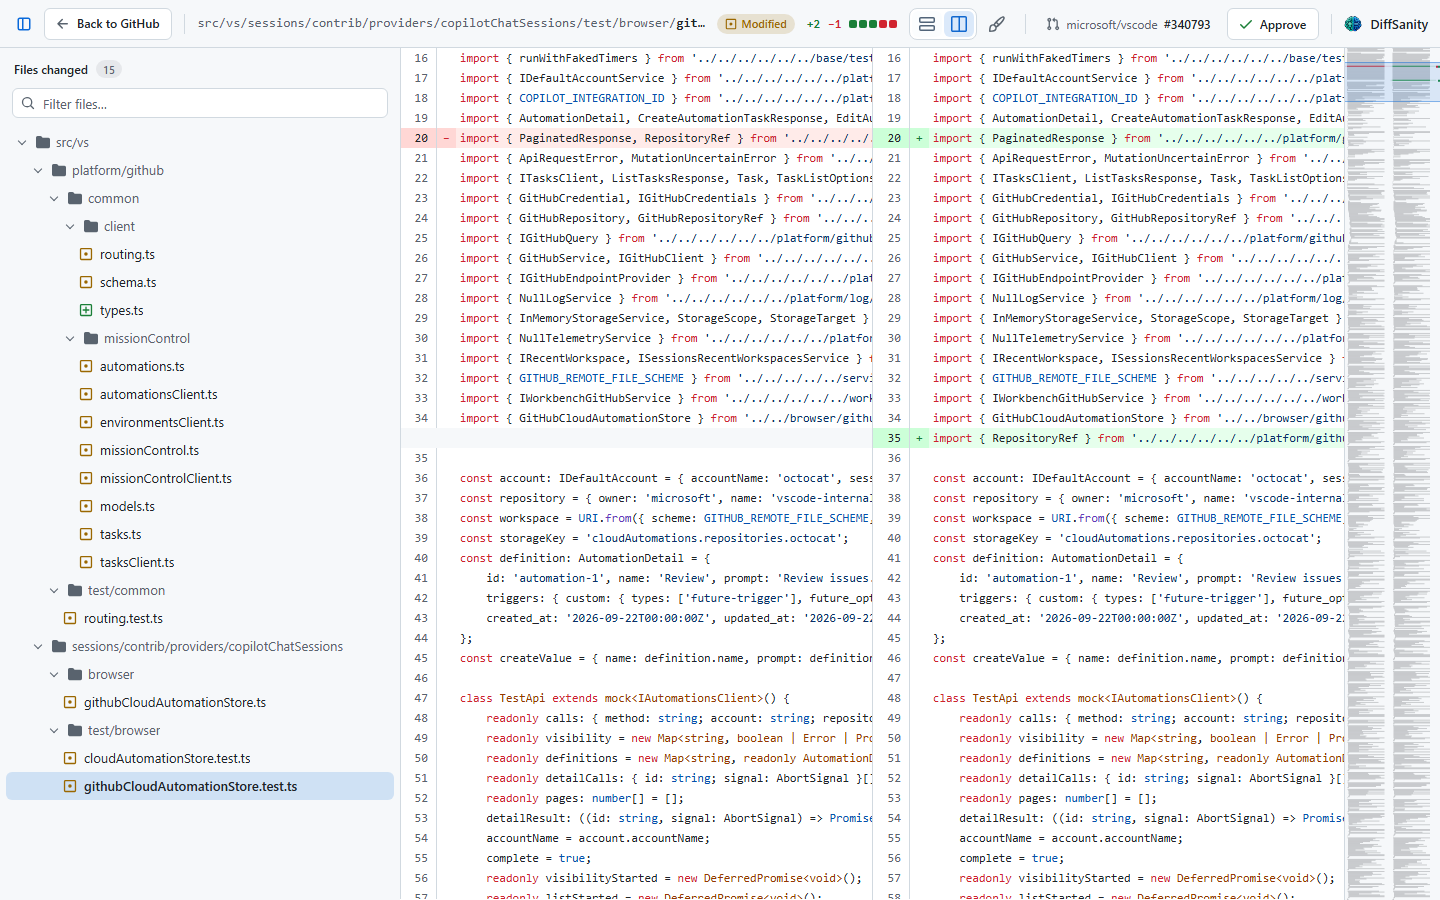Screen dimensions: 1440x900
Task: Click the pull request icon beside microsoft/vscode
Action: pyautogui.click(x=1053, y=24)
